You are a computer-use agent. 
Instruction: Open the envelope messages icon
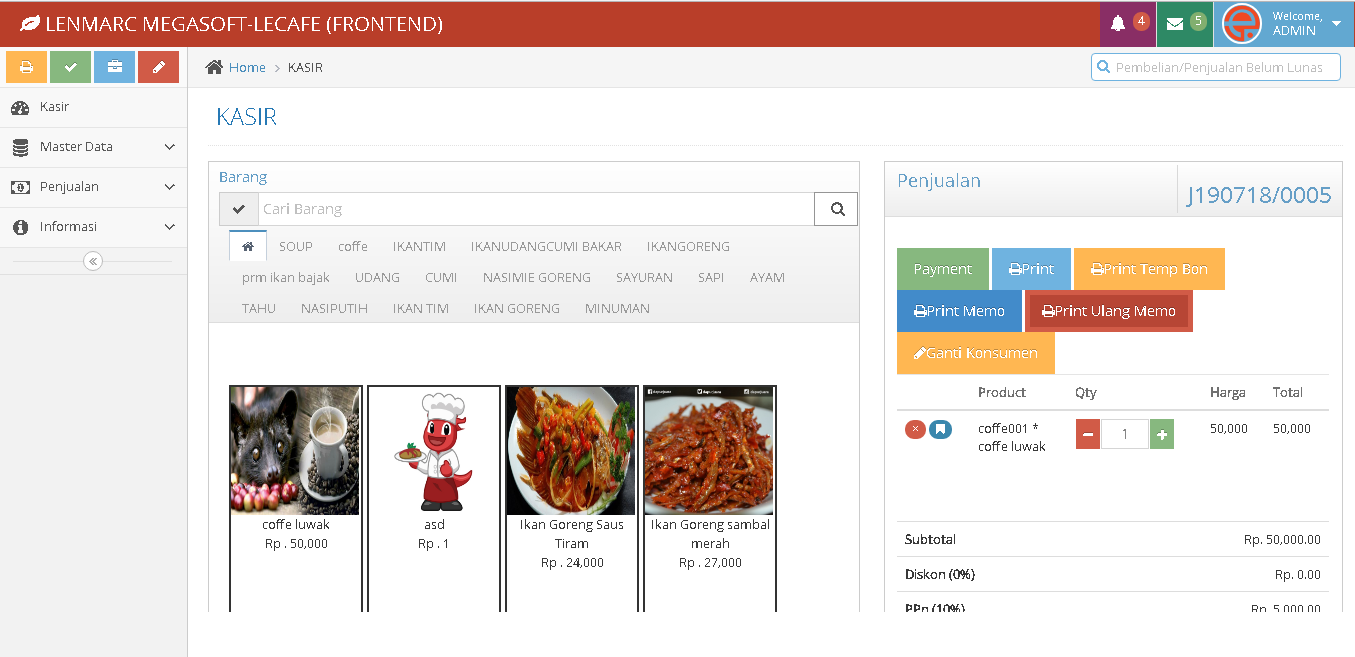1175,23
